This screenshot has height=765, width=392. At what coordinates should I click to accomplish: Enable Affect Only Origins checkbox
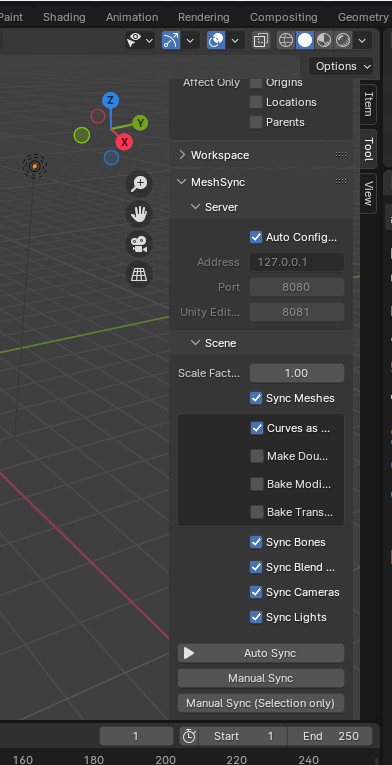256,82
